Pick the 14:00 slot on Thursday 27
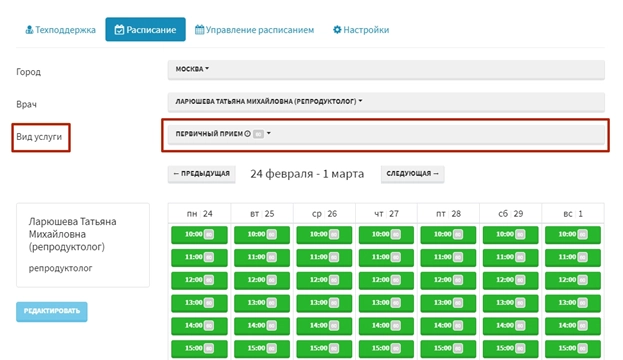This screenshot has height=360, width=623. (x=386, y=325)
